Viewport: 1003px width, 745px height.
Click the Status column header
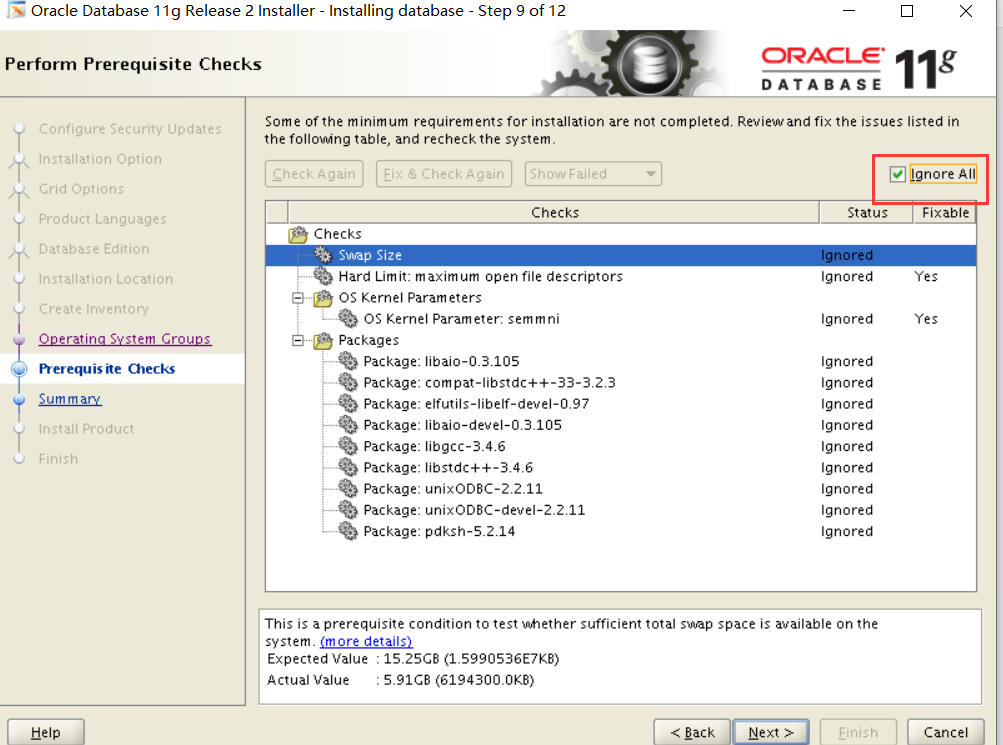click(x=867, y=212)
